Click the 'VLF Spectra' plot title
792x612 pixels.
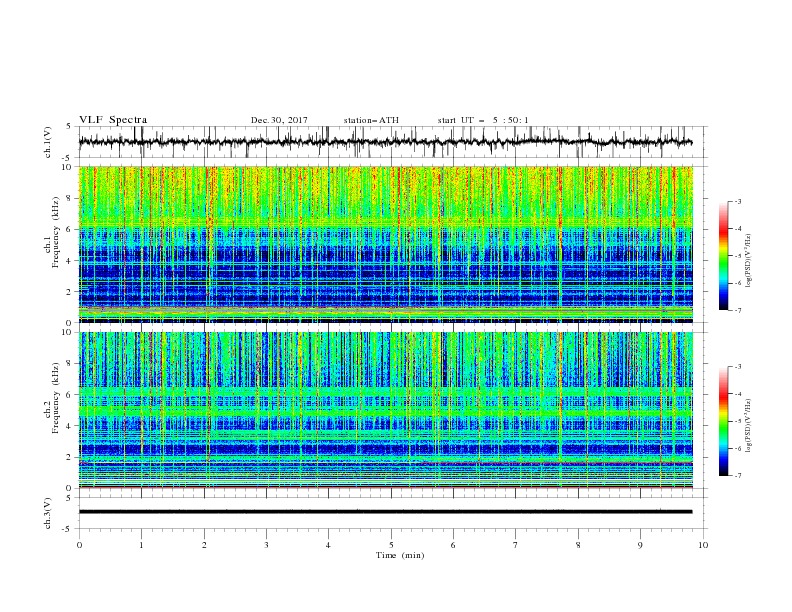tap(113, 120)
